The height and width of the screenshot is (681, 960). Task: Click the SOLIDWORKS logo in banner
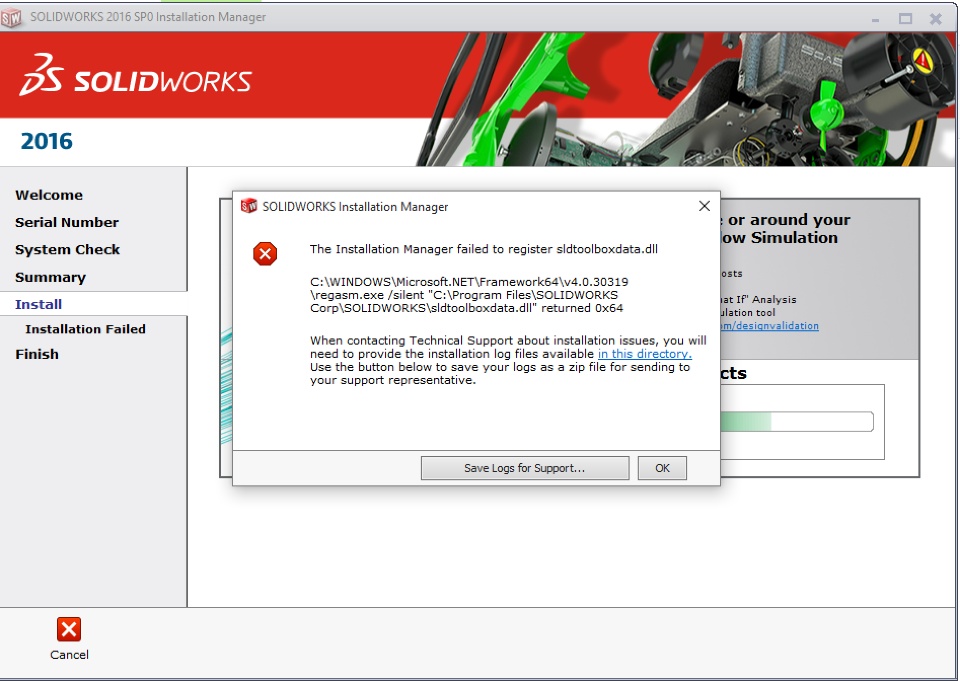pyautogui.click(x=135, y=75)
